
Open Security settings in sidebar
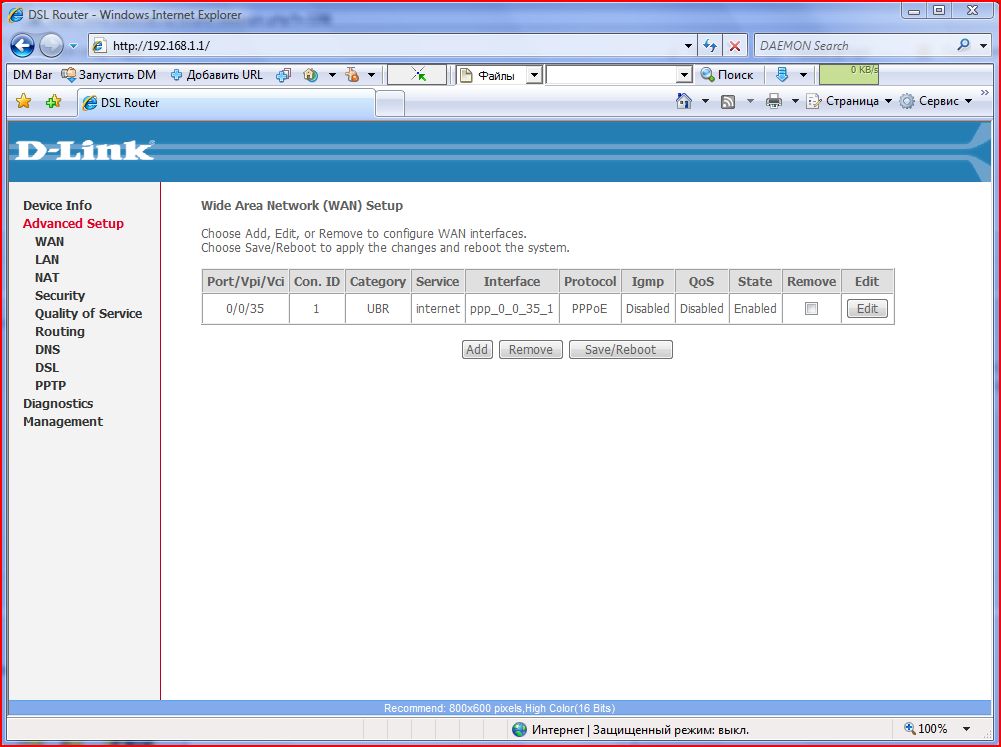(60, 296)
